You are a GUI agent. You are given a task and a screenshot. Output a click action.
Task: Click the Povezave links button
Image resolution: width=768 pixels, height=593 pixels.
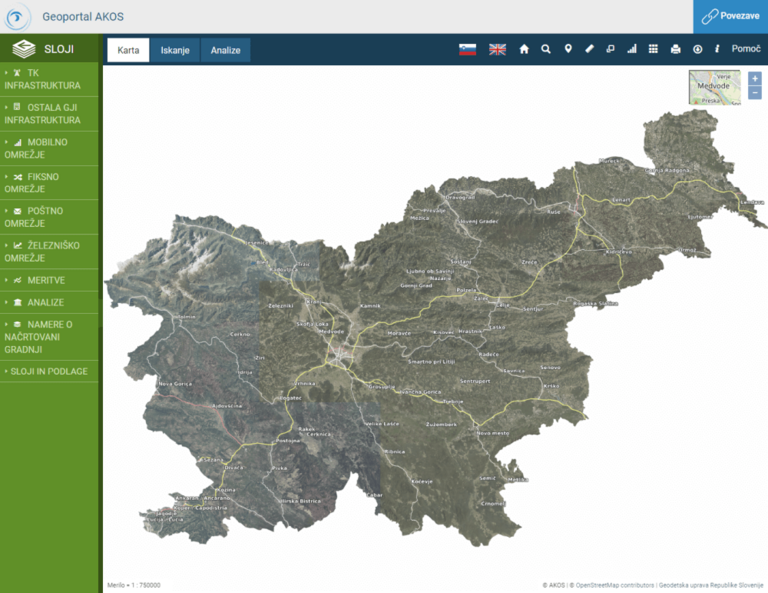click(x=730, y=16)
